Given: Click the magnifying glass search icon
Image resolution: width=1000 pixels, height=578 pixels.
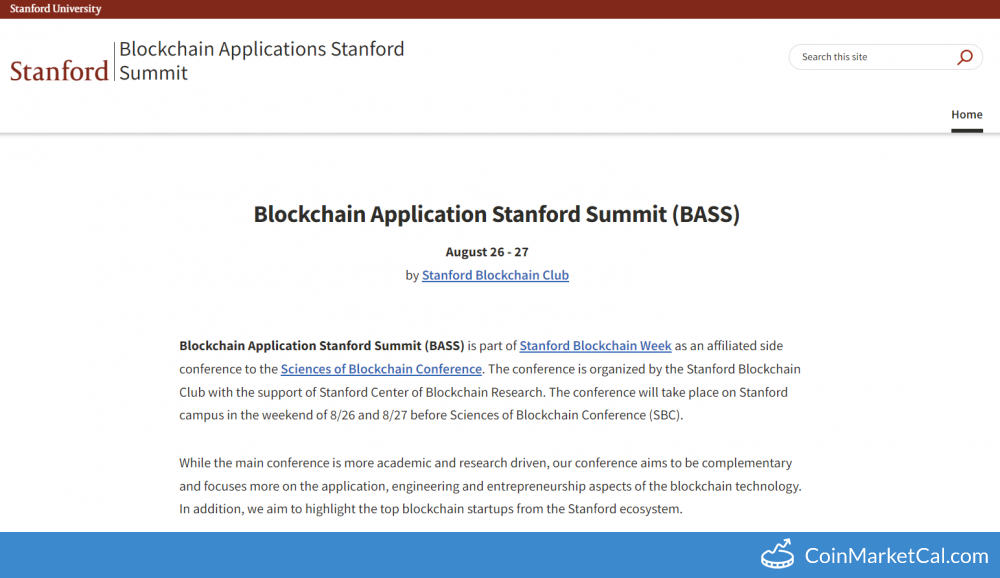Looking at the screenshot, I should coord(964,57).
